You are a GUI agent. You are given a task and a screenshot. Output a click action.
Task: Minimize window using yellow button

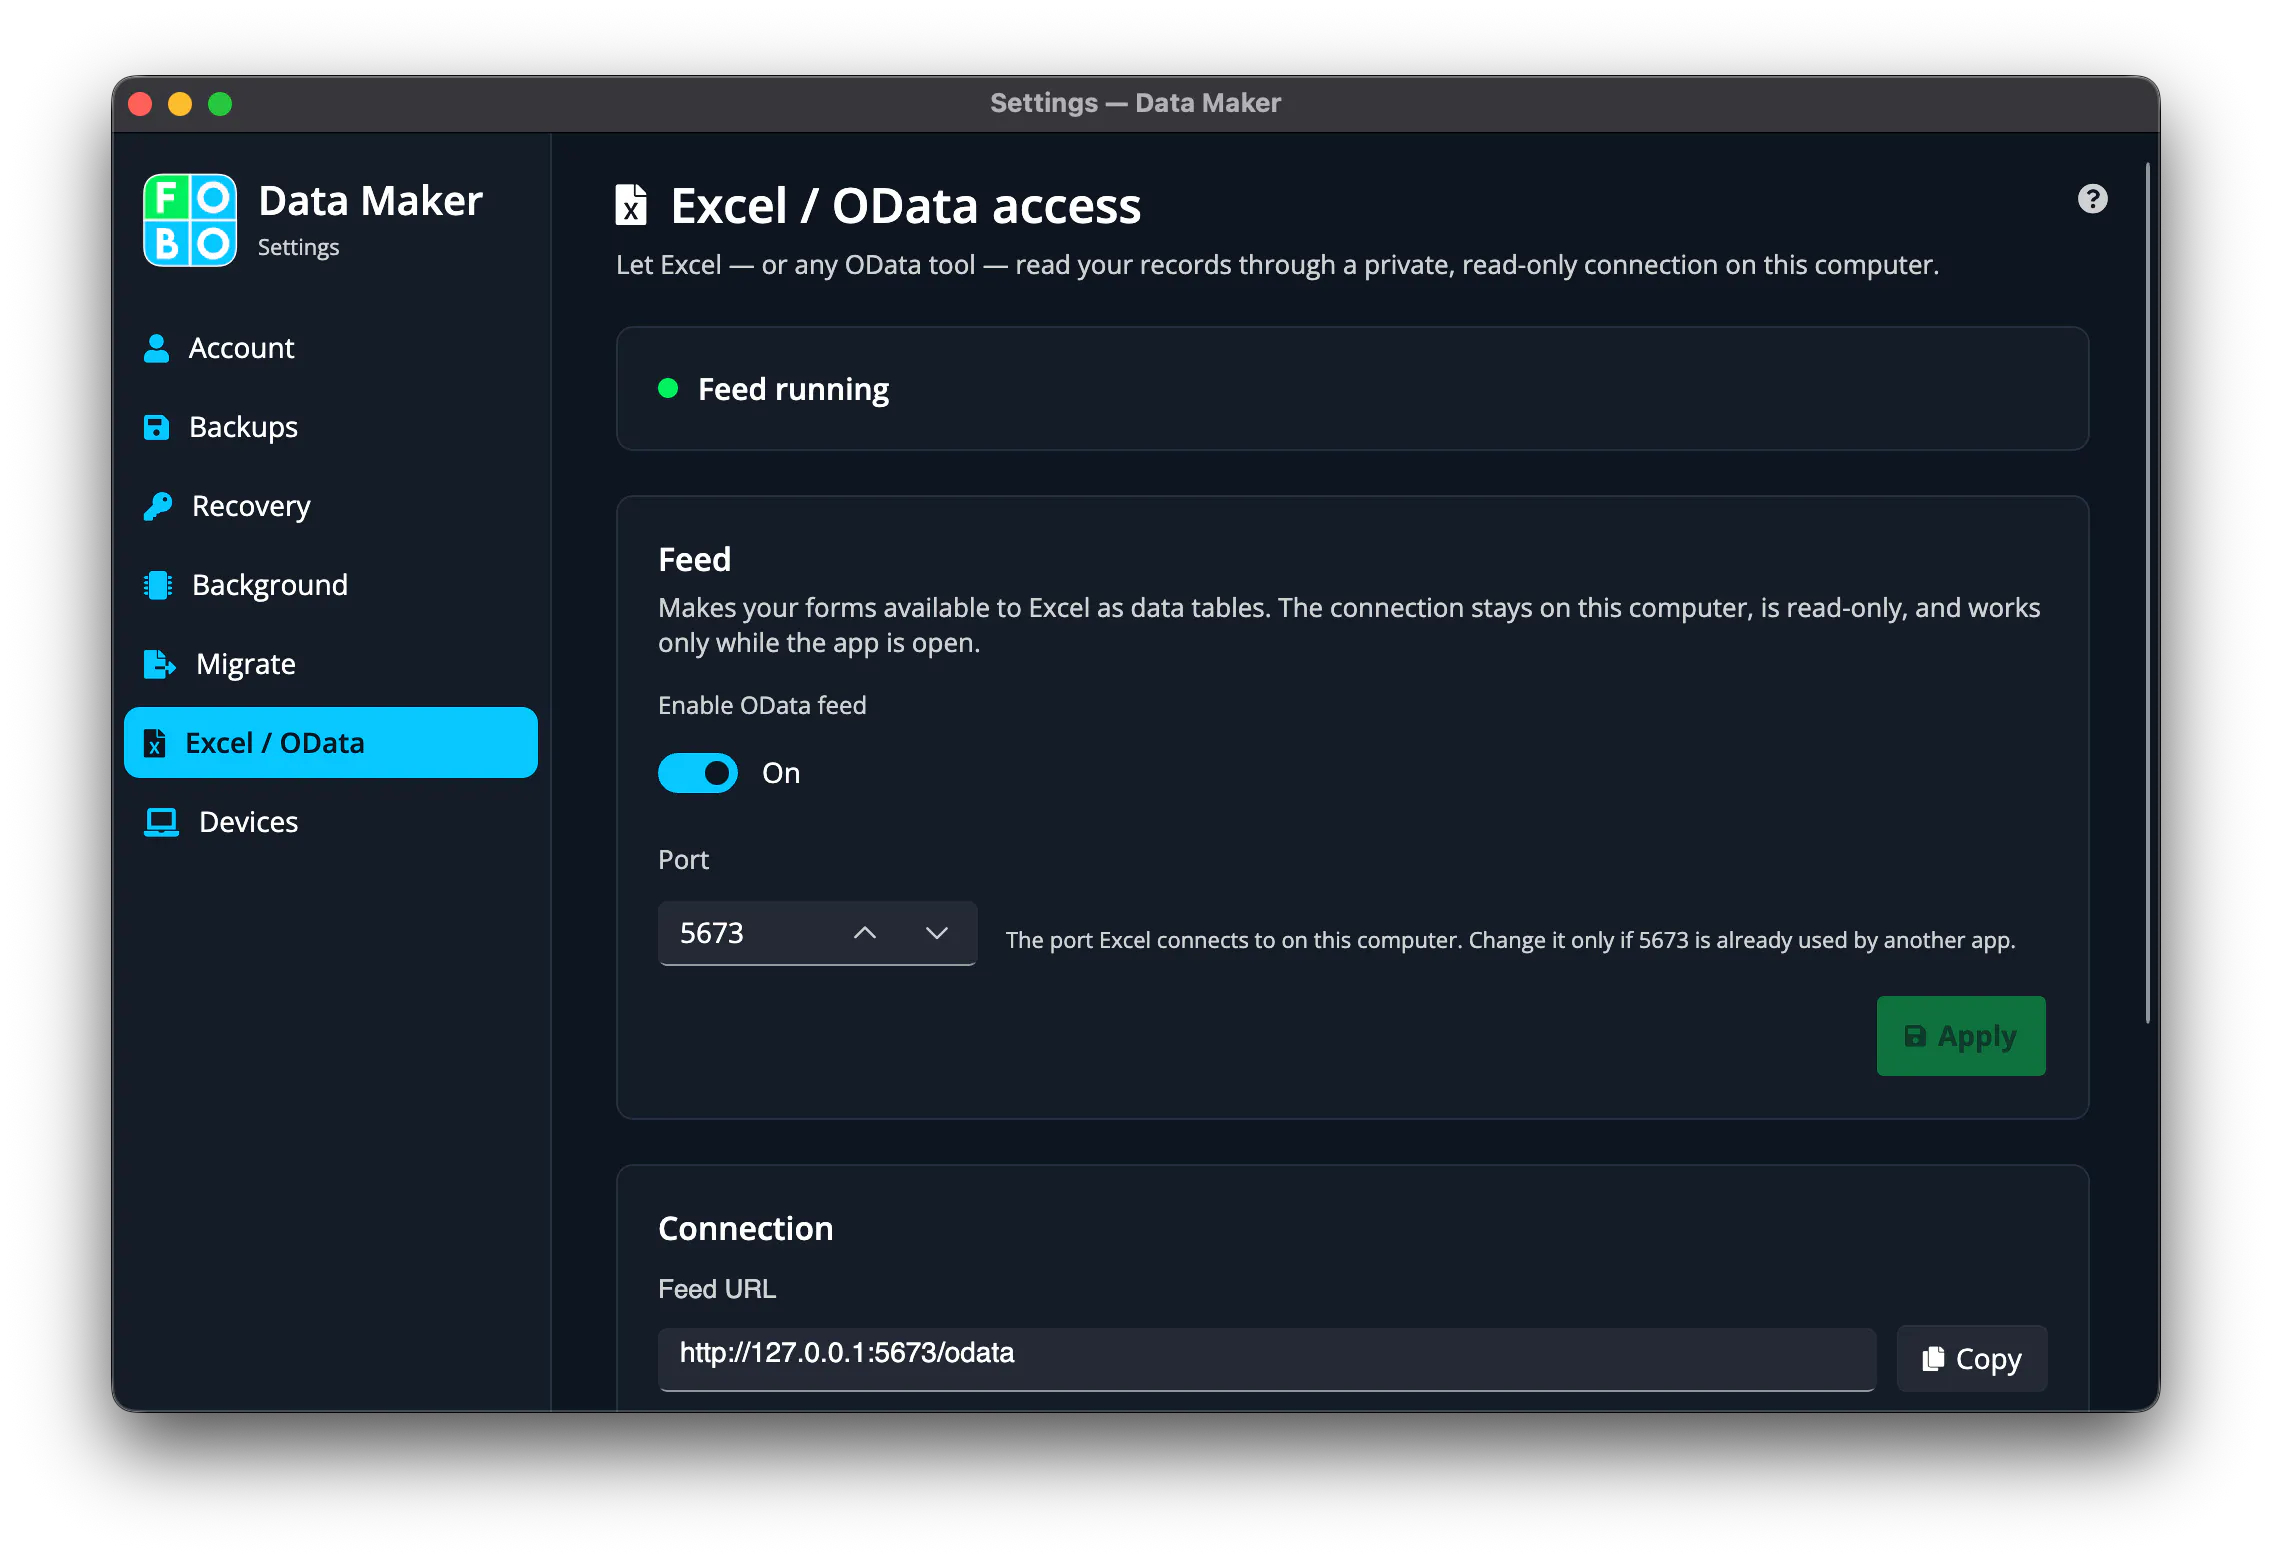180,104
